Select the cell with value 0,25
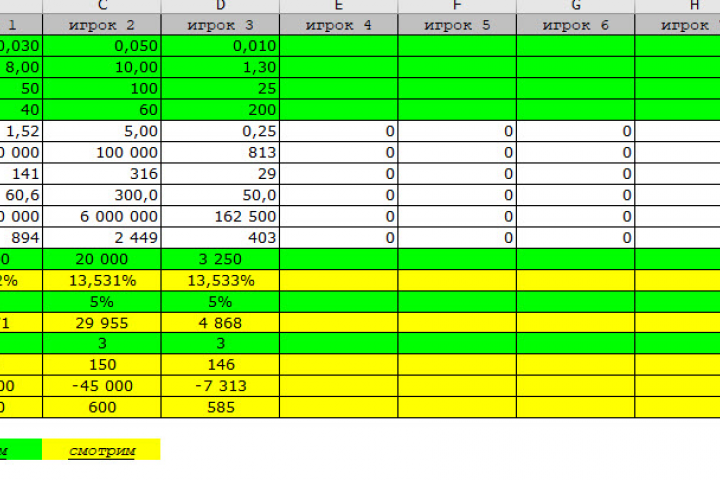720x480 pixels. click(x=220, y=131)
